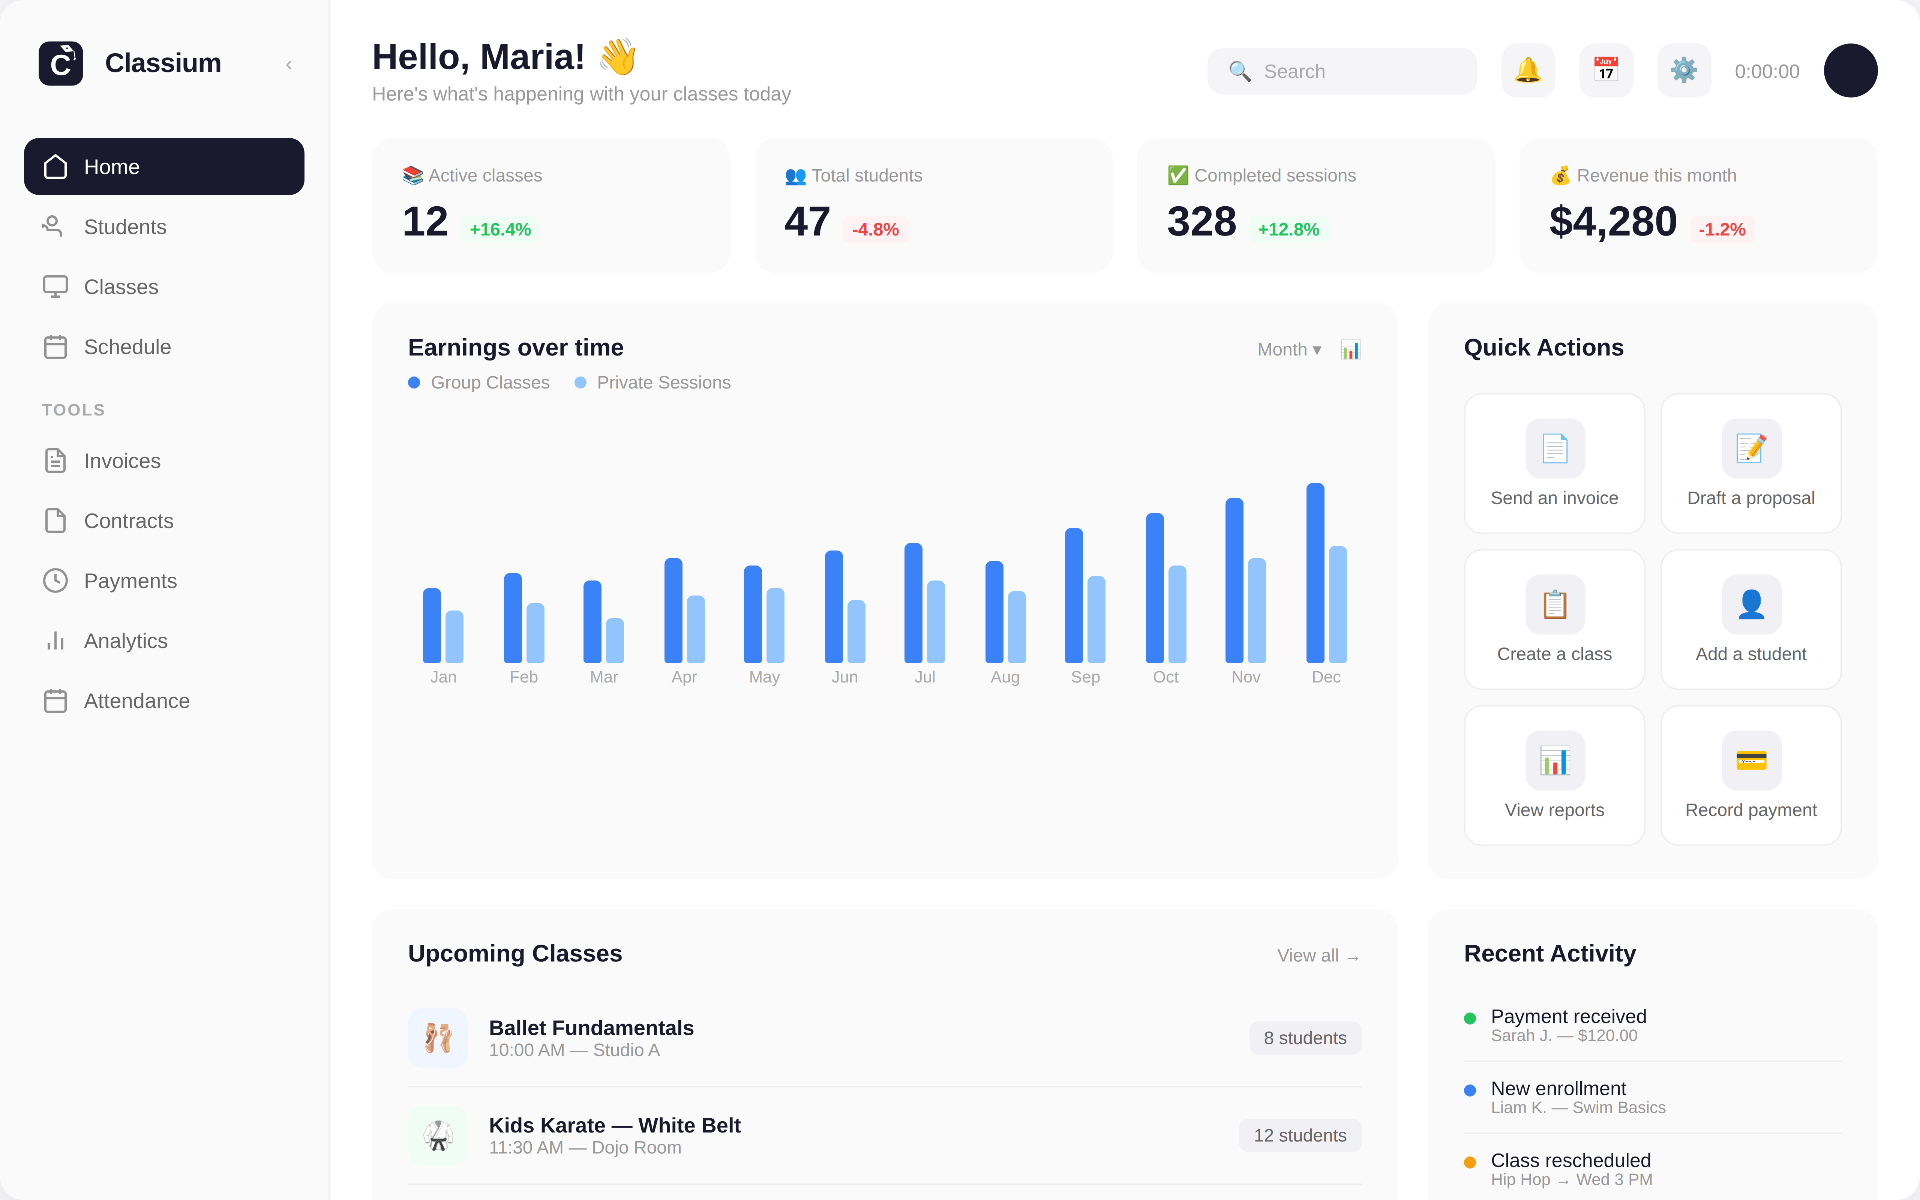This screenshot has height=1200, width=1920.
Task: Collapse the sidebar with the chevron
Action: point(289,65)
